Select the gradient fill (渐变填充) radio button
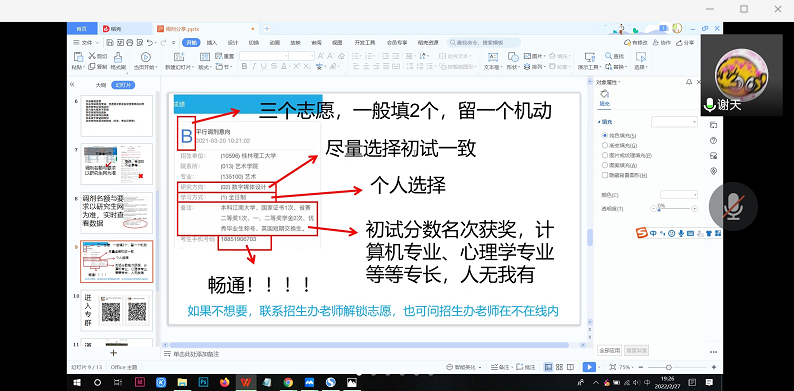 [x=605, y=145]
